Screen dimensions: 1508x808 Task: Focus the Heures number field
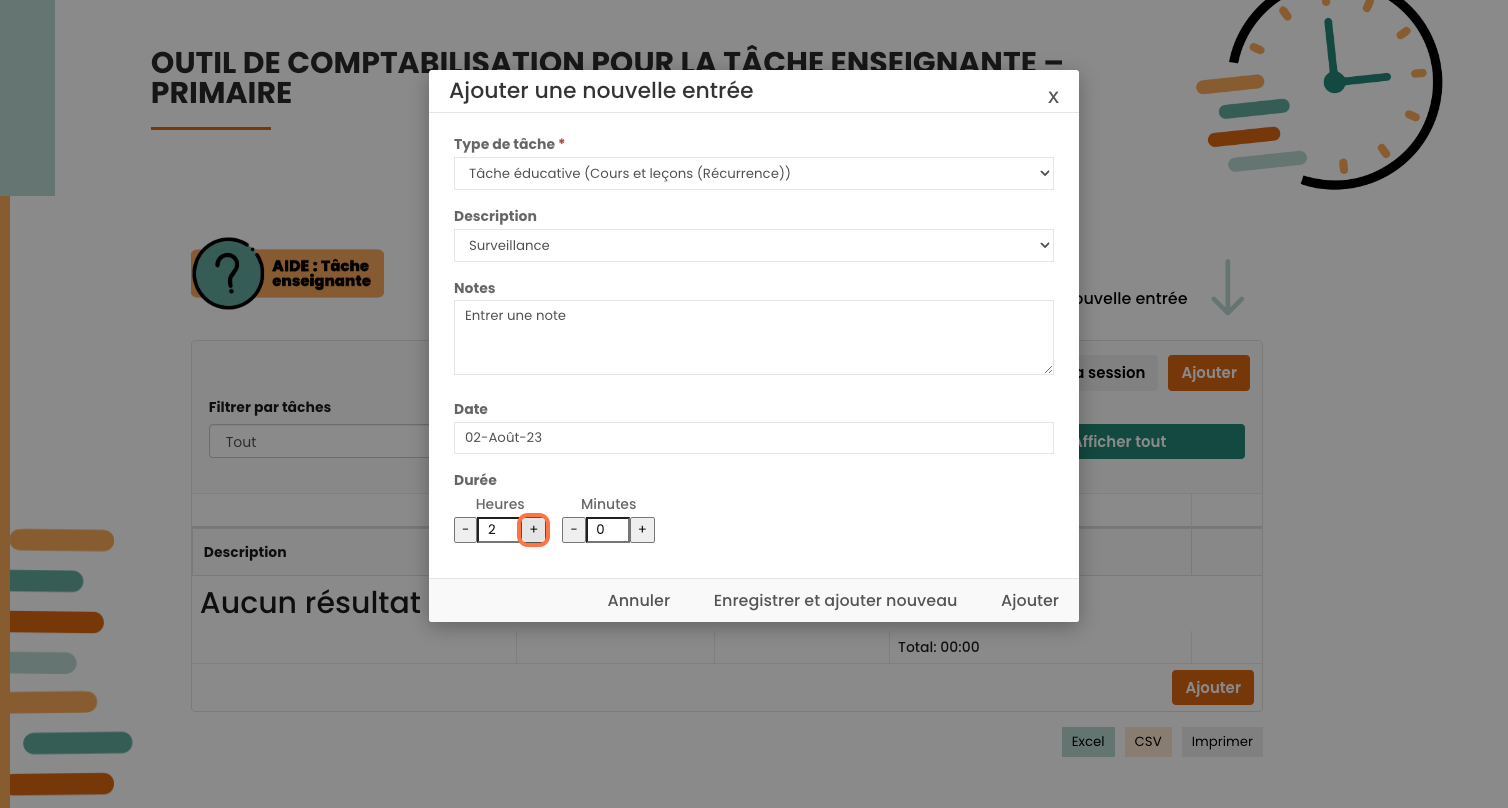[x=498, y=530]
